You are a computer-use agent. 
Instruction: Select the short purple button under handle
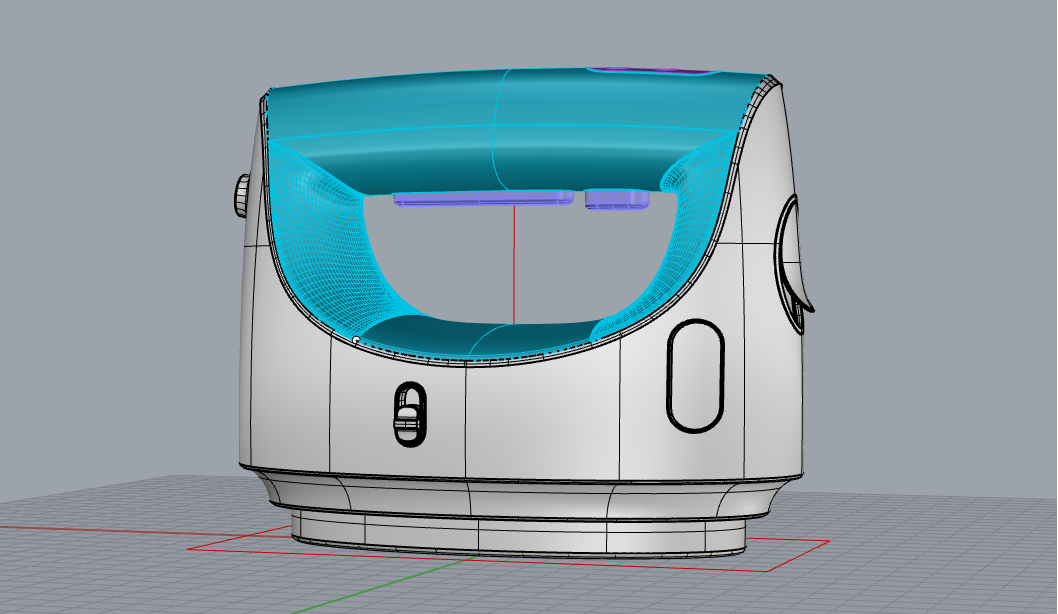[617, 199]
